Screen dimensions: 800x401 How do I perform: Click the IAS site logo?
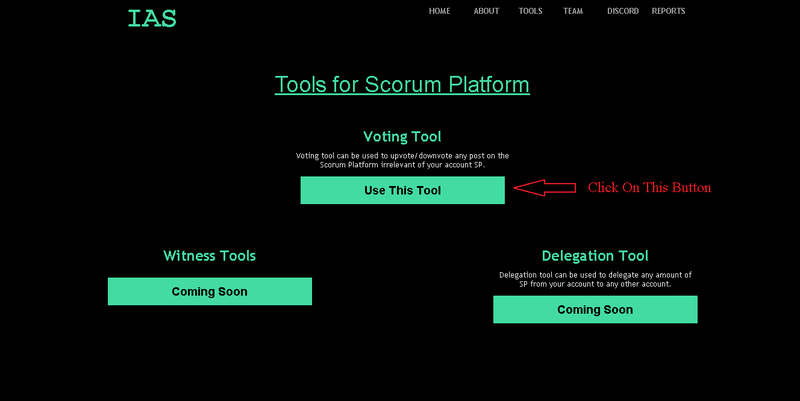tap(152, 18)
